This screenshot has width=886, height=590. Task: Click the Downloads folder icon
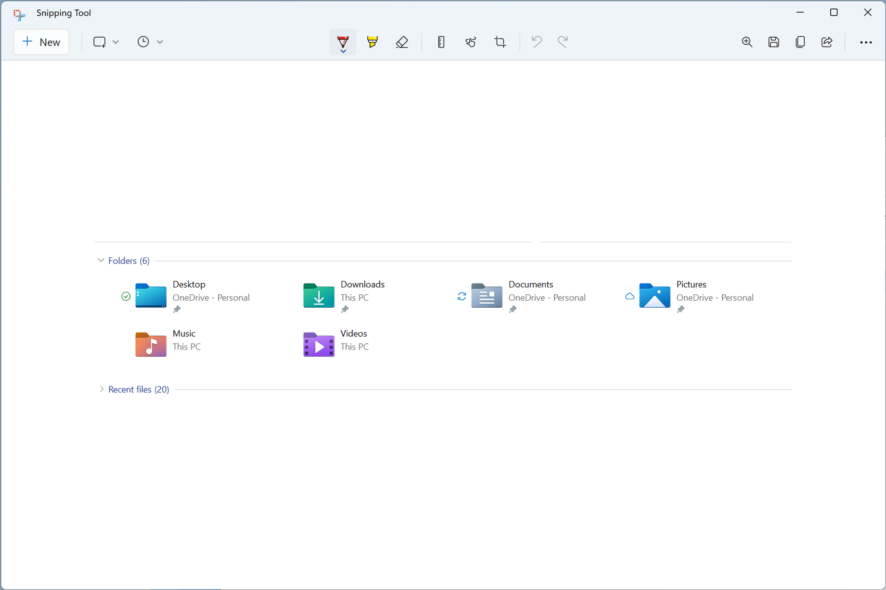(318, 296)
